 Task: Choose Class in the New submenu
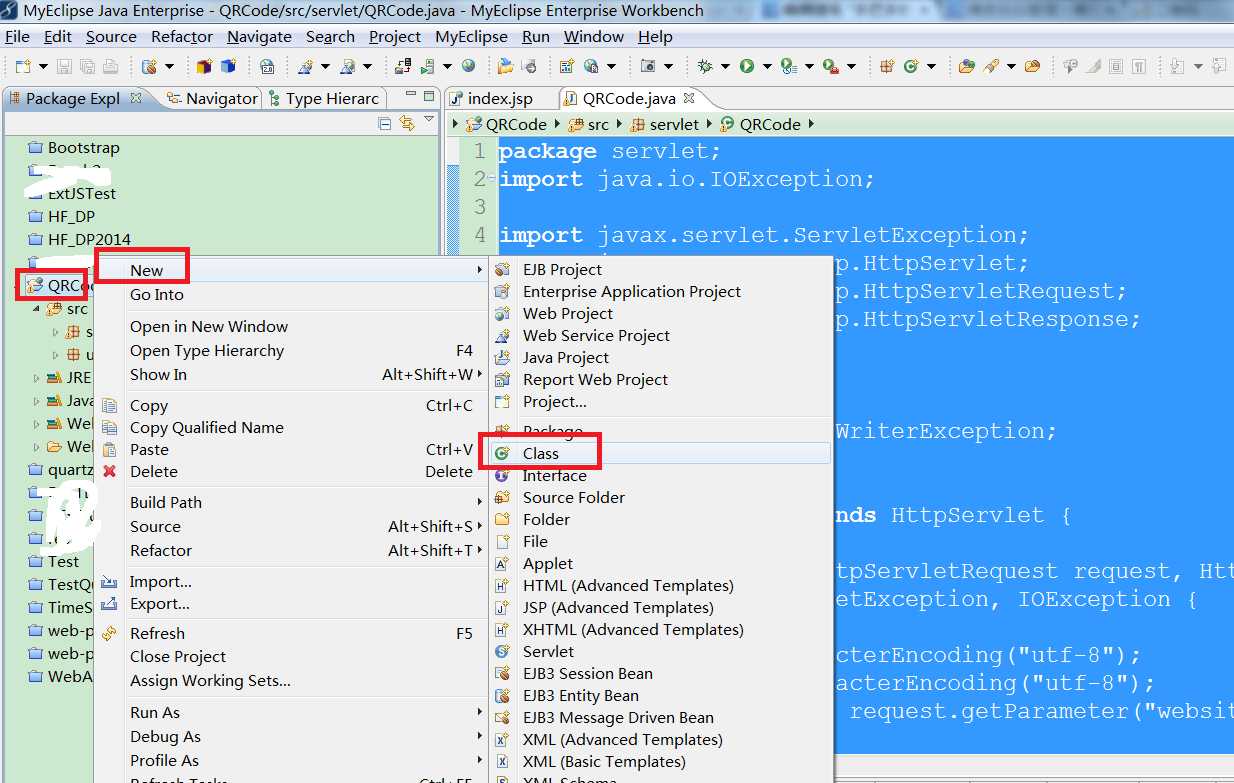pos(661,453)
